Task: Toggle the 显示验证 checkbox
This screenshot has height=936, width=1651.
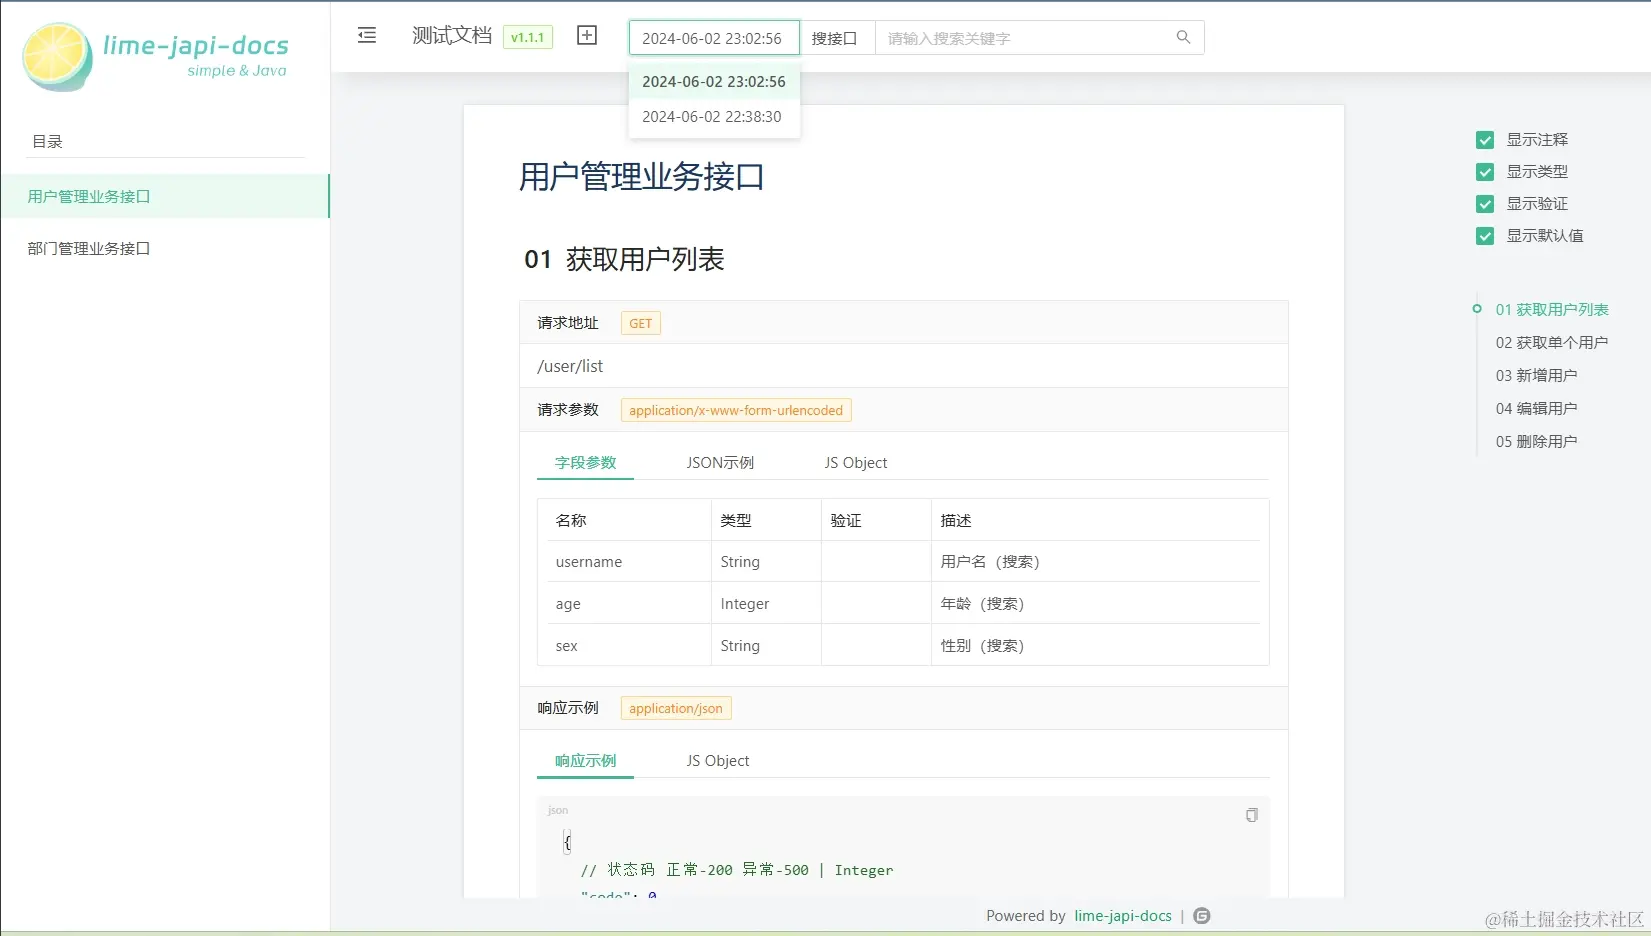Action: (1485, 204)
